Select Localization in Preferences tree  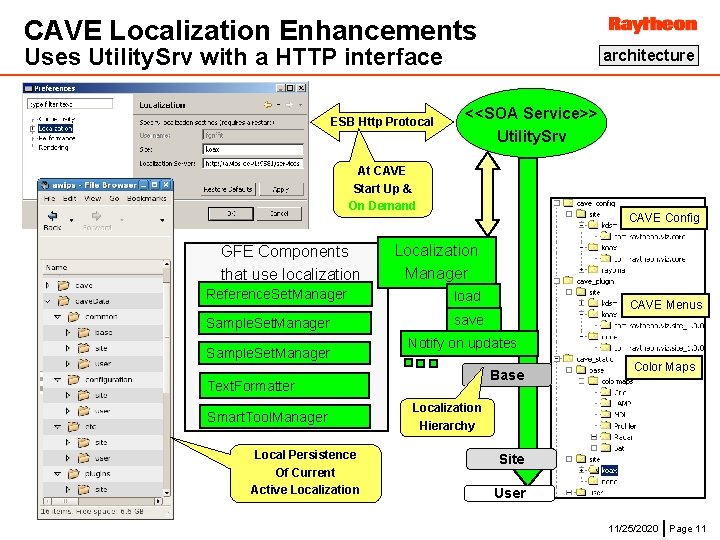55,129
